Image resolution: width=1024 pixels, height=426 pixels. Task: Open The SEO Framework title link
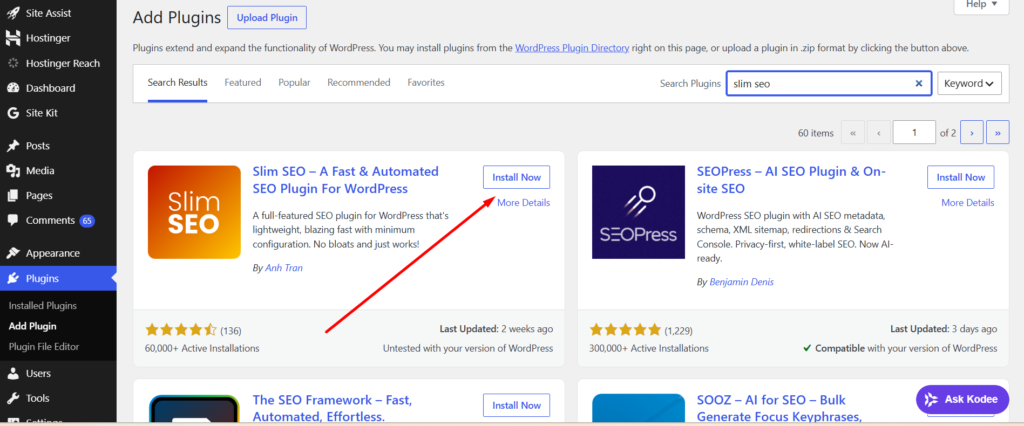click(332, 407)
